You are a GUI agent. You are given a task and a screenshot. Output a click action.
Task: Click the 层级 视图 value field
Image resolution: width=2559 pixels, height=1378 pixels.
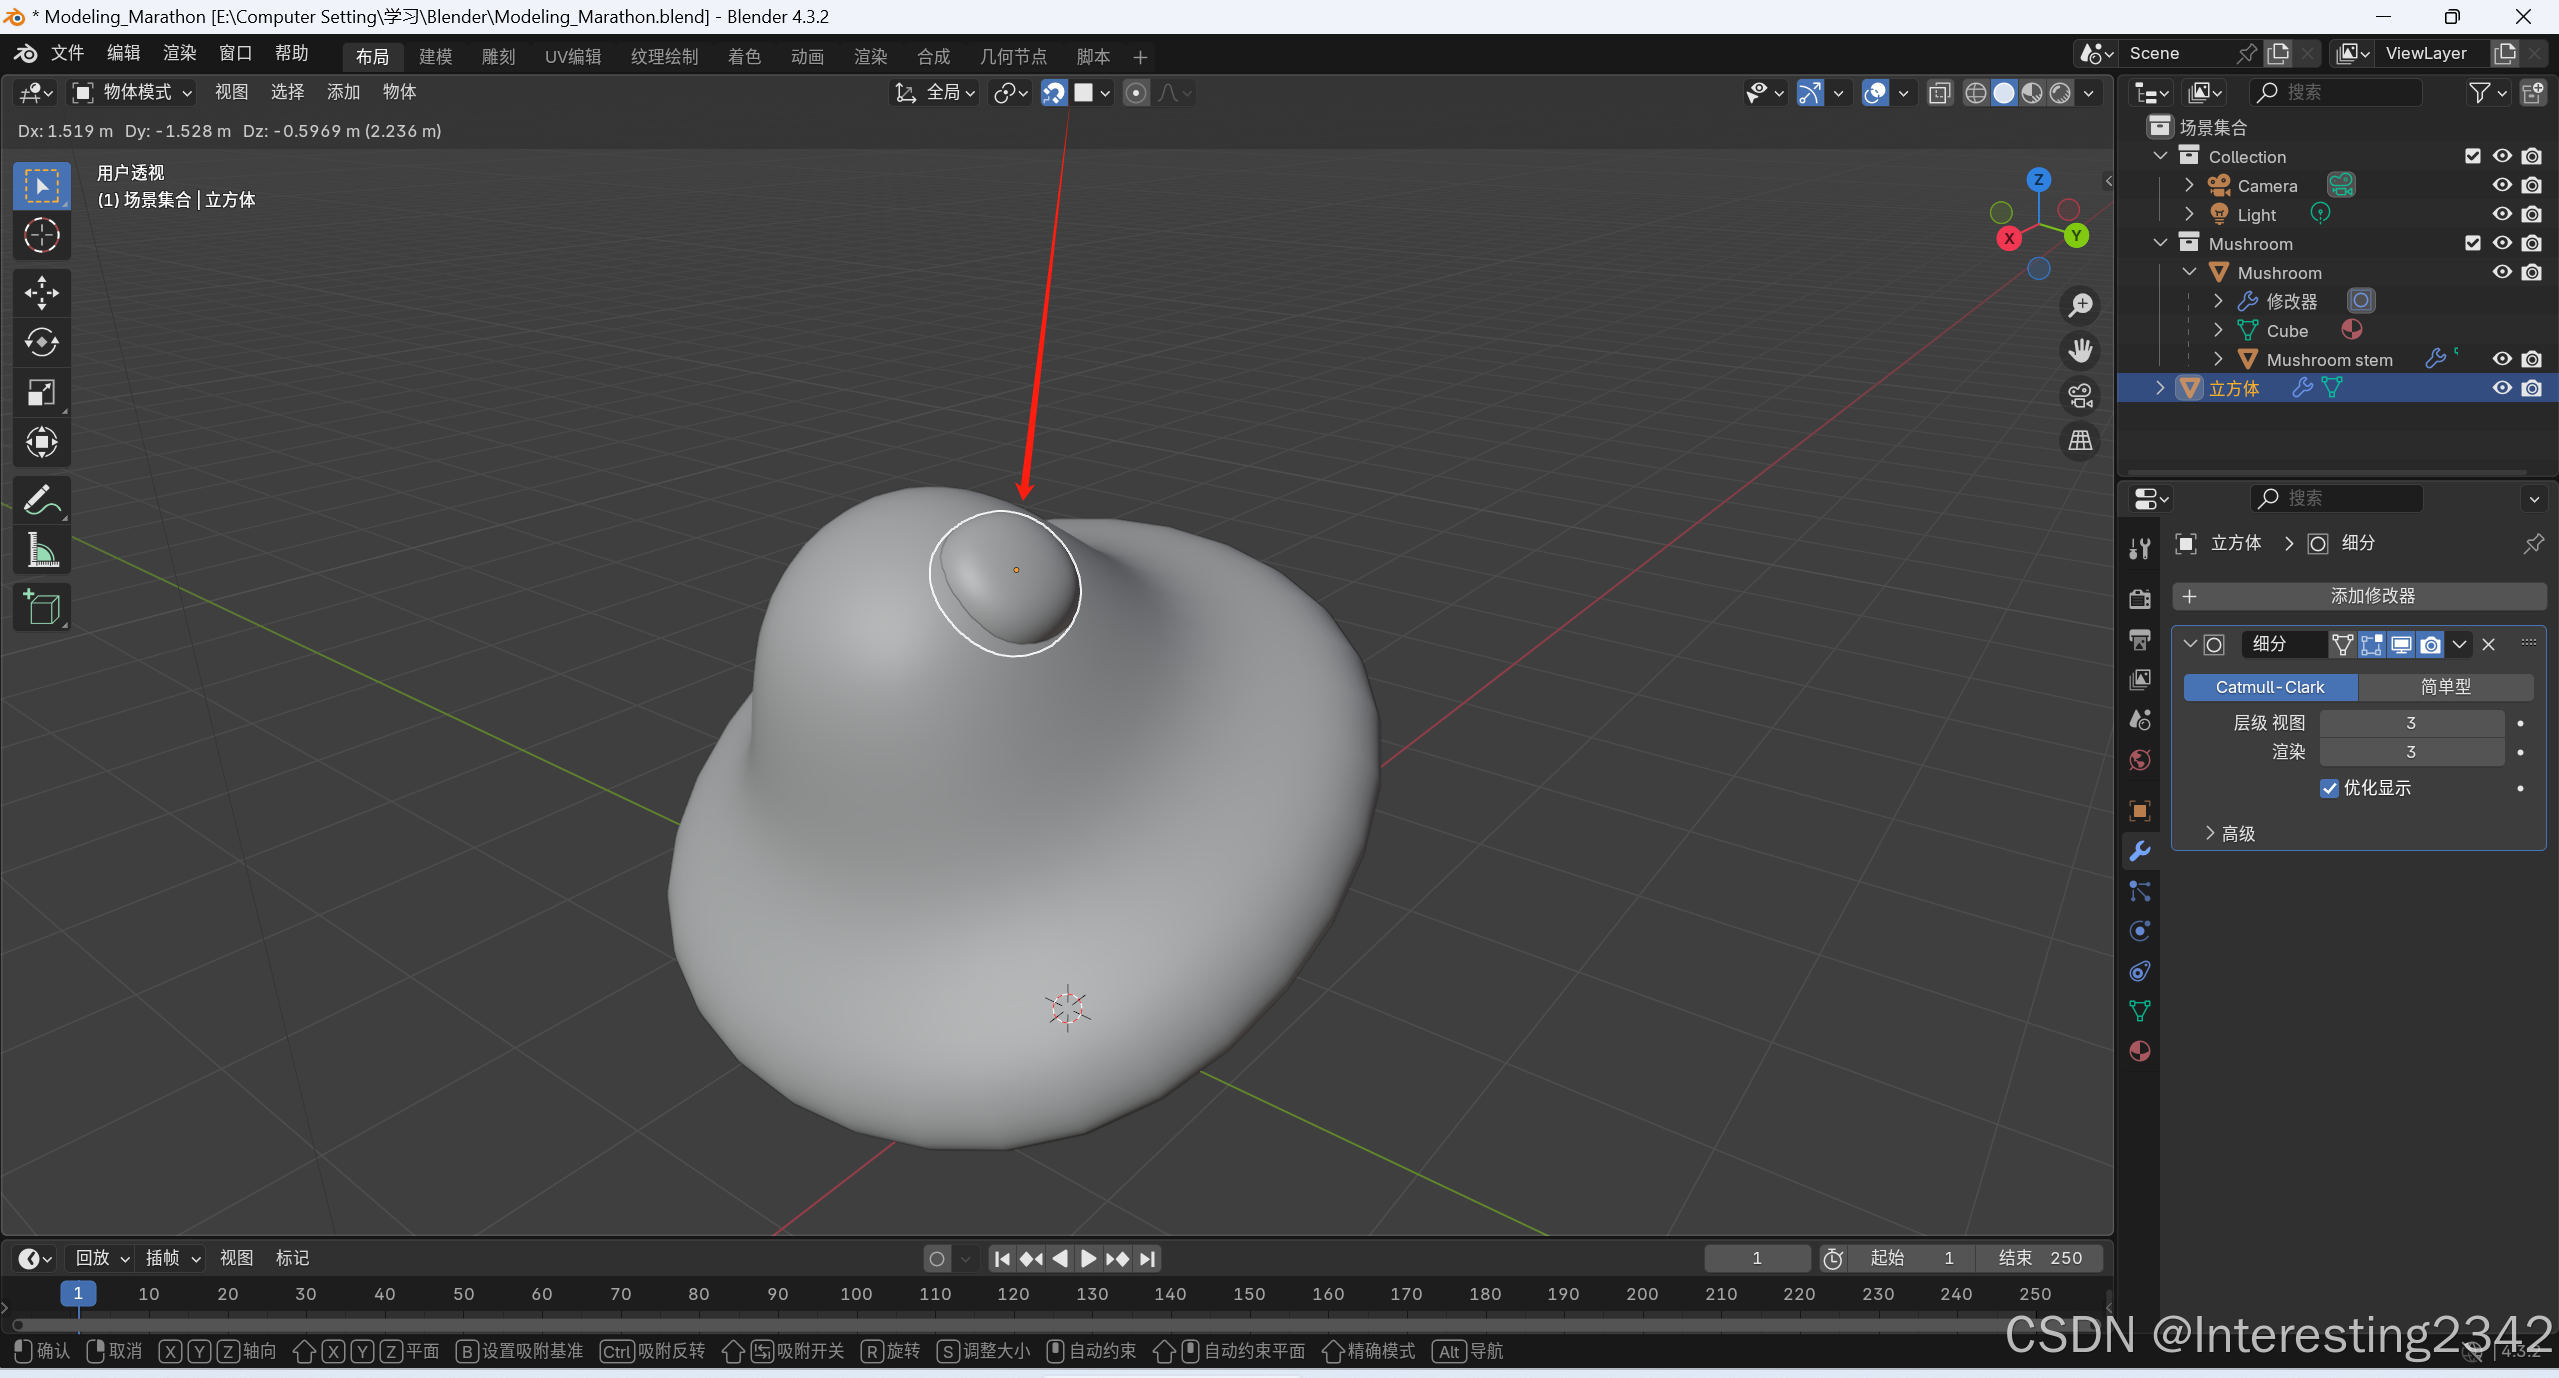2410,723
